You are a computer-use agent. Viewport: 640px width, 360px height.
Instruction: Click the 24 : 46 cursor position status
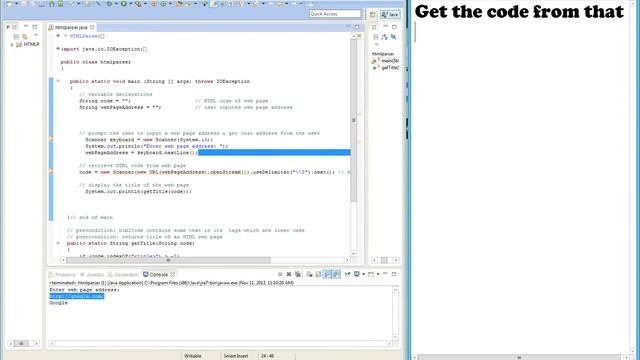point(267,356)
